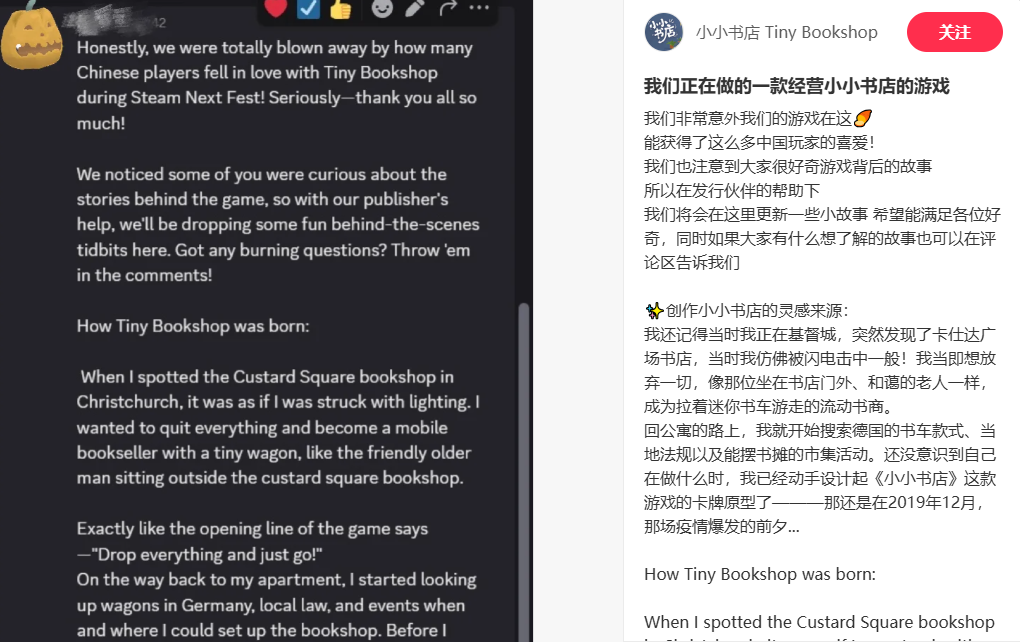Image resolution: width=1020 pixels, height=642 pixels.
Task: Open the add reaction smiley picker
Action: point(382,8)
